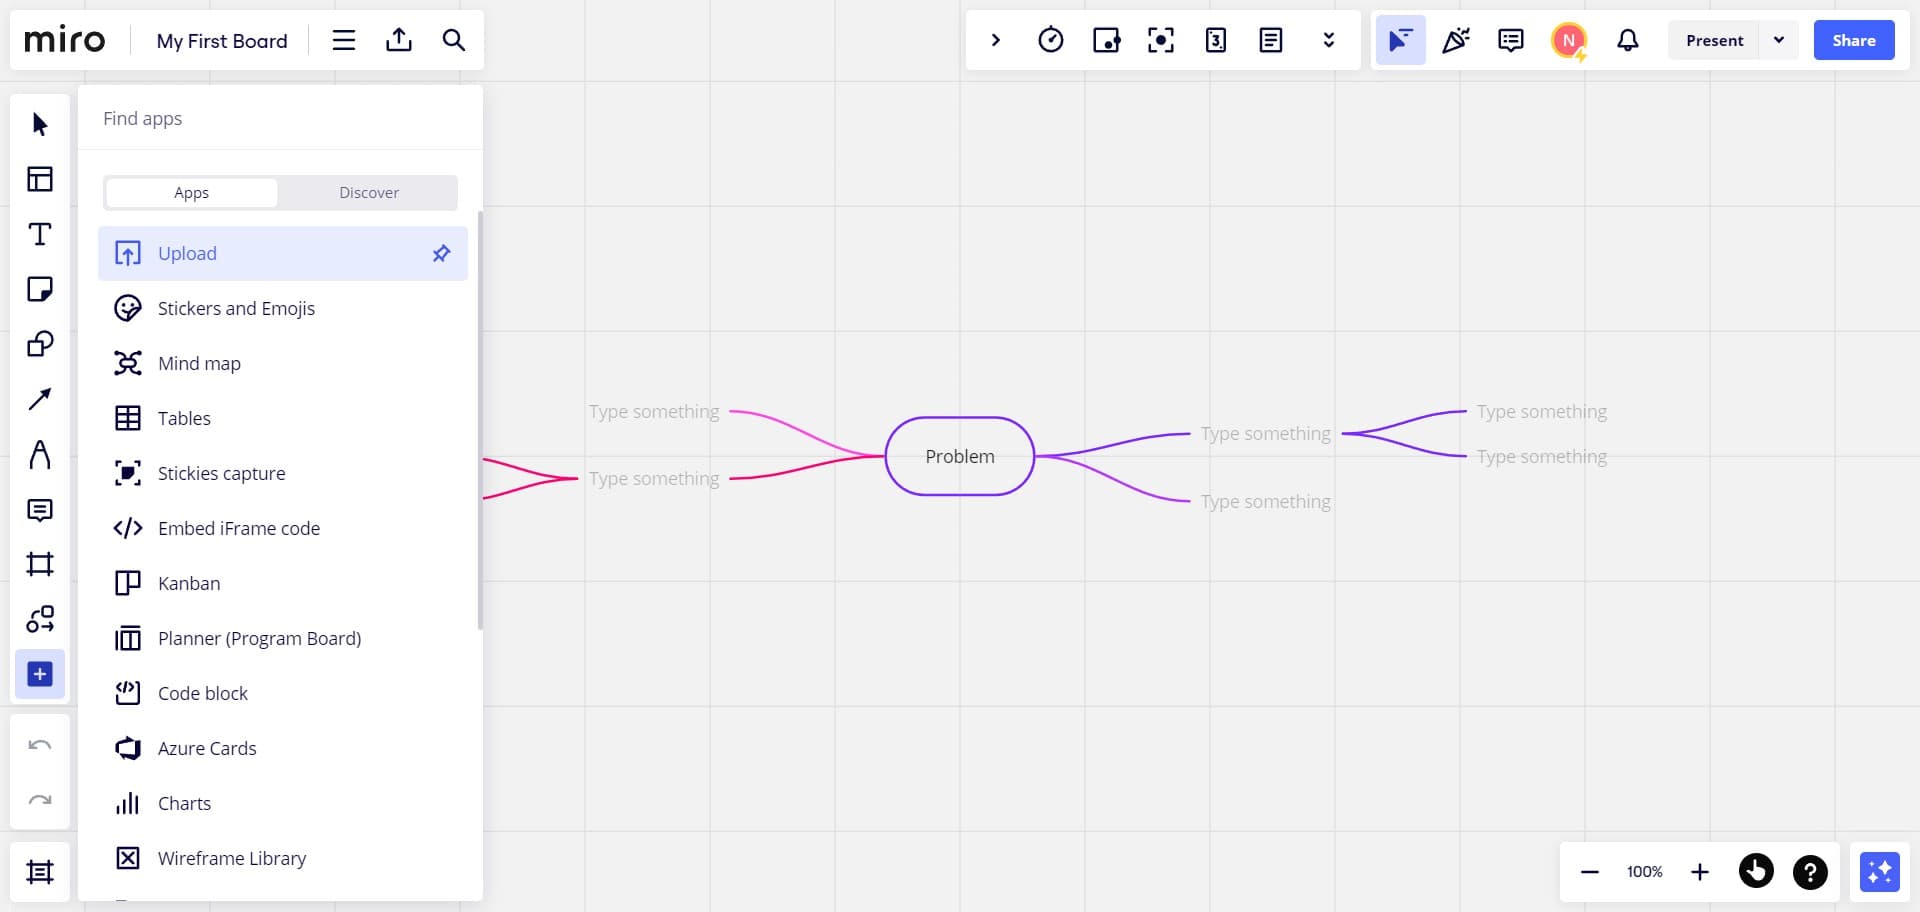Open the Miro AI sparkle button

[x=1879, y=872]
